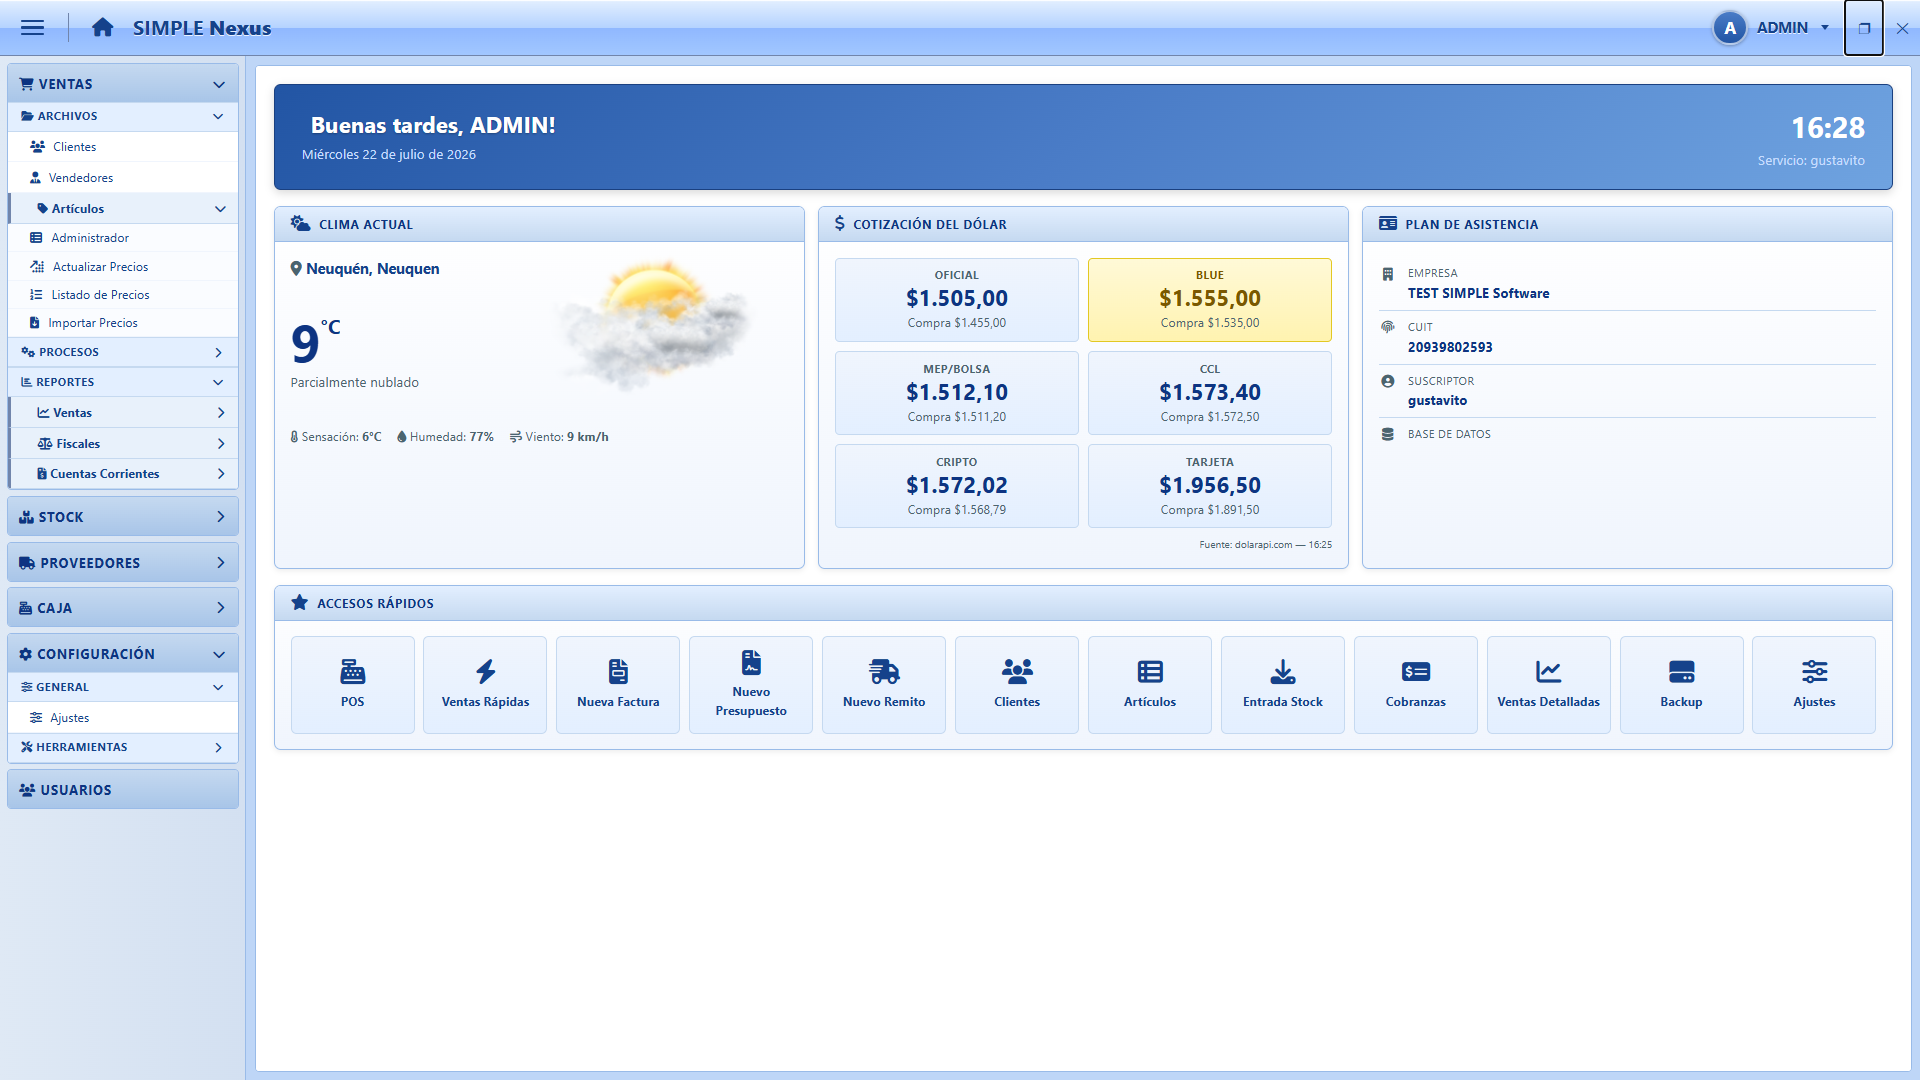Open the Actualizar Precios item in the sidebar
Viewport: 1920px width, 1080px height.
(x=123, y=267)
